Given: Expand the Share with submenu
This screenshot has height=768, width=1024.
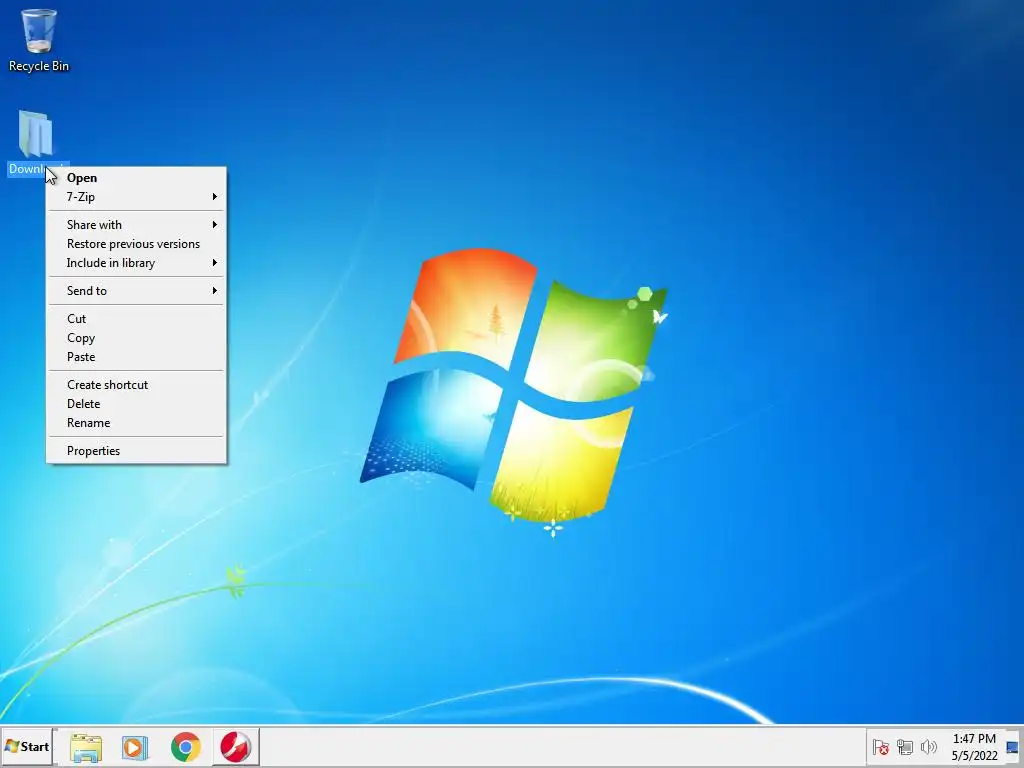Looking at the screenshot, I should click(x=136, y=225).
